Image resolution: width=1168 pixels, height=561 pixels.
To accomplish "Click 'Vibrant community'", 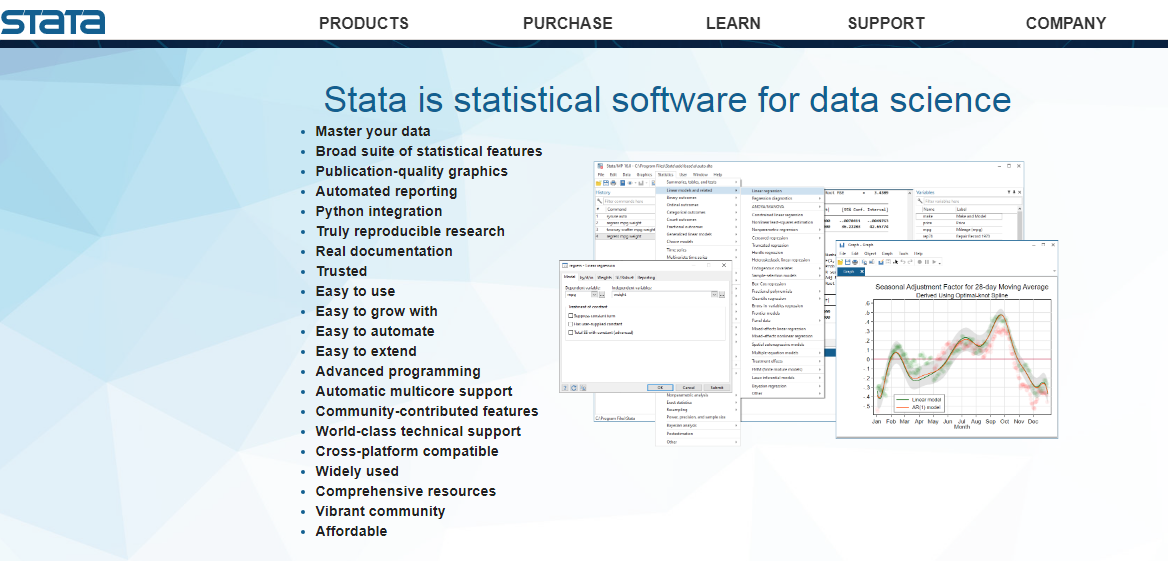I will click(x=380, y=512).
